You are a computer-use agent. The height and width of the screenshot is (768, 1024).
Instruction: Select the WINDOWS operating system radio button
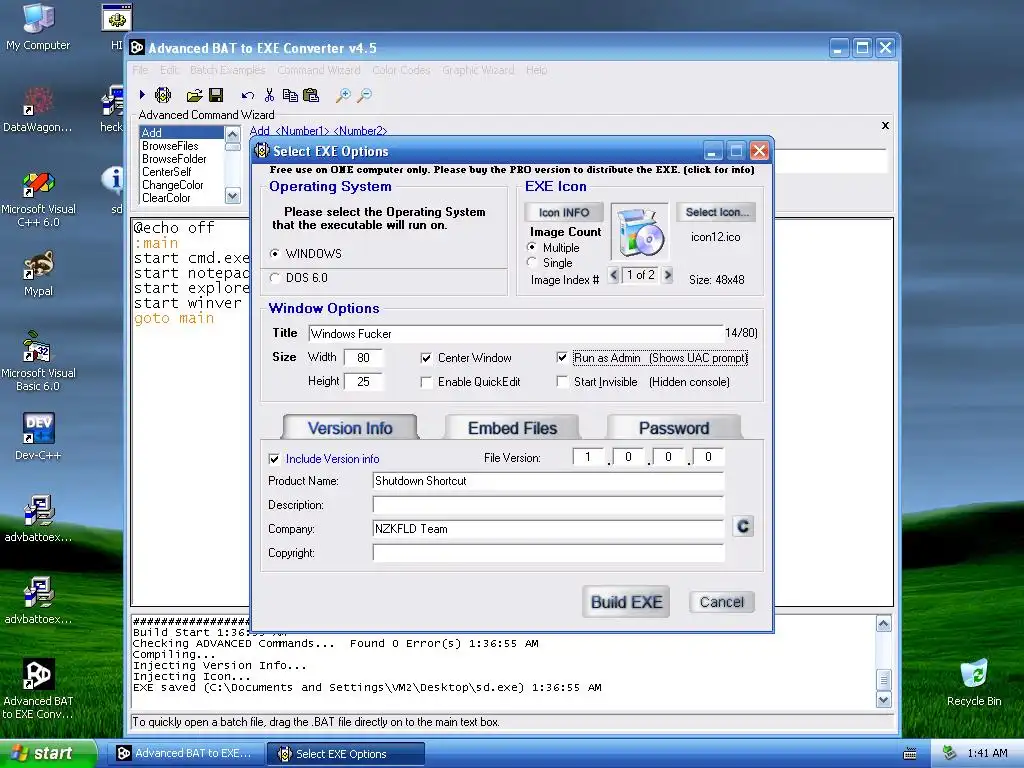275,253
